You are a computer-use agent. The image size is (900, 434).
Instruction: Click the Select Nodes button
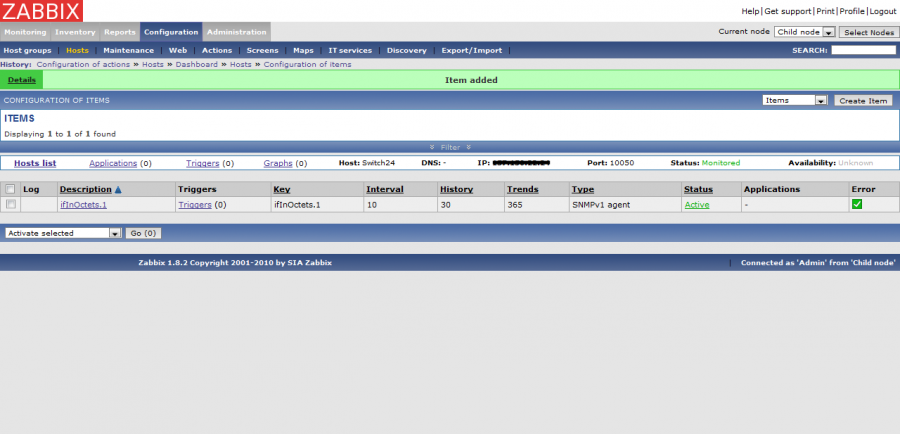[869, 32]
